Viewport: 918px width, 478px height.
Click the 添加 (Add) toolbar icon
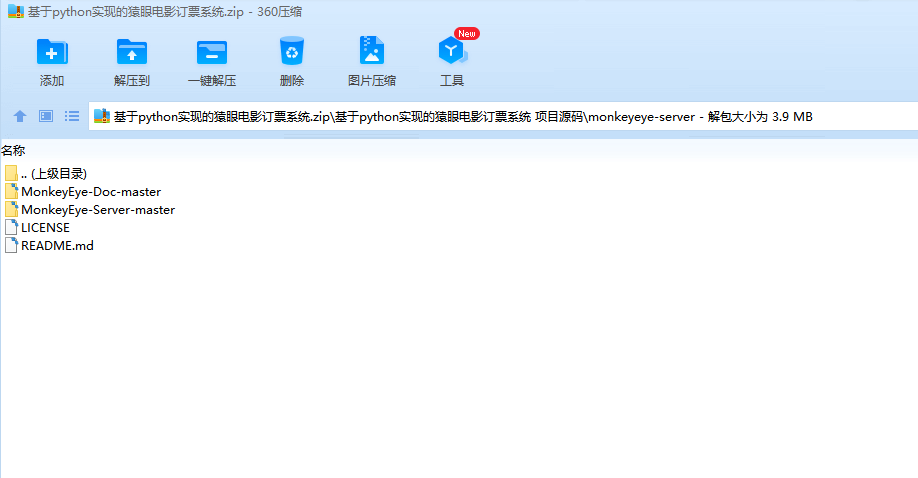click(52, 52)
